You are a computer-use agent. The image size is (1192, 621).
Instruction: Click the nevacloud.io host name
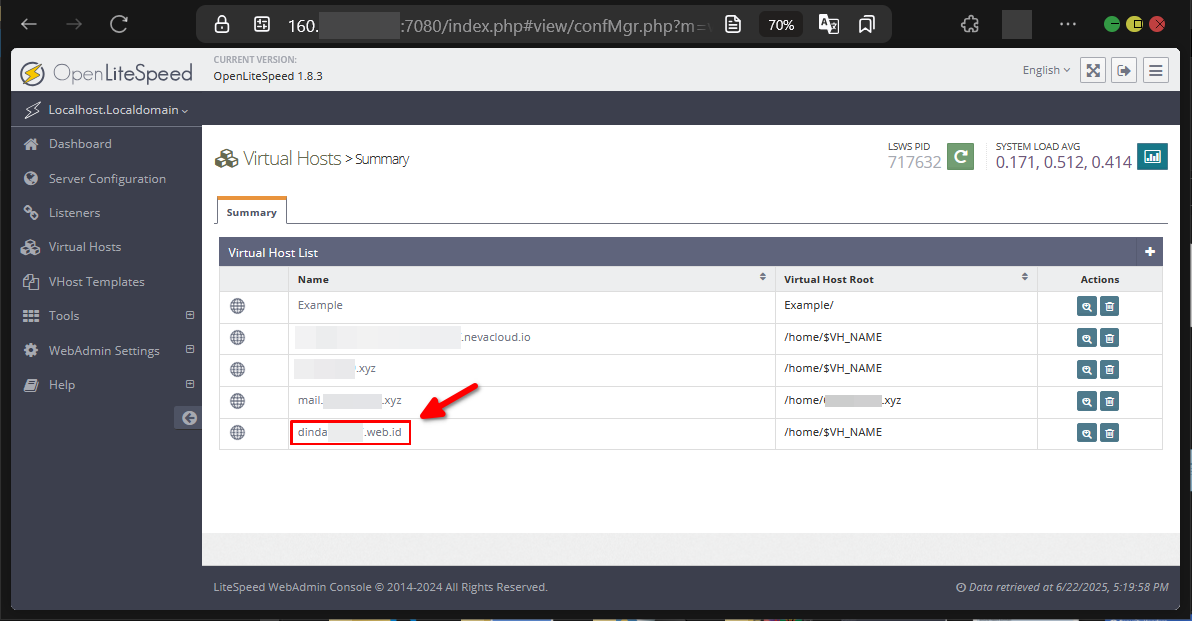[414, 337]
